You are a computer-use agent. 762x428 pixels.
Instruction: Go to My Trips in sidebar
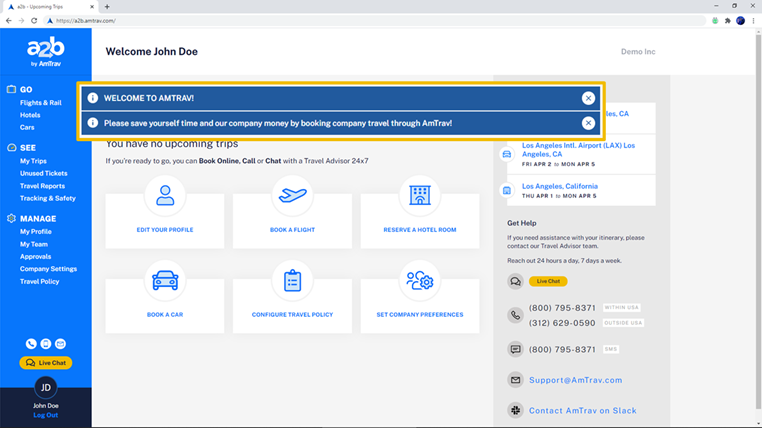coord(33,161)
